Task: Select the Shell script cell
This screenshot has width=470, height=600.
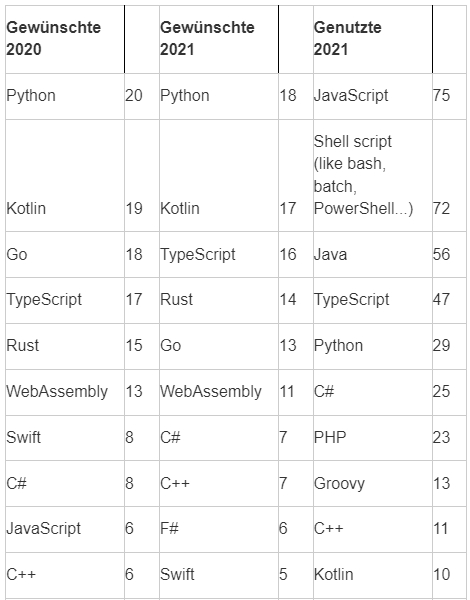Action: (x=372, y=176)
